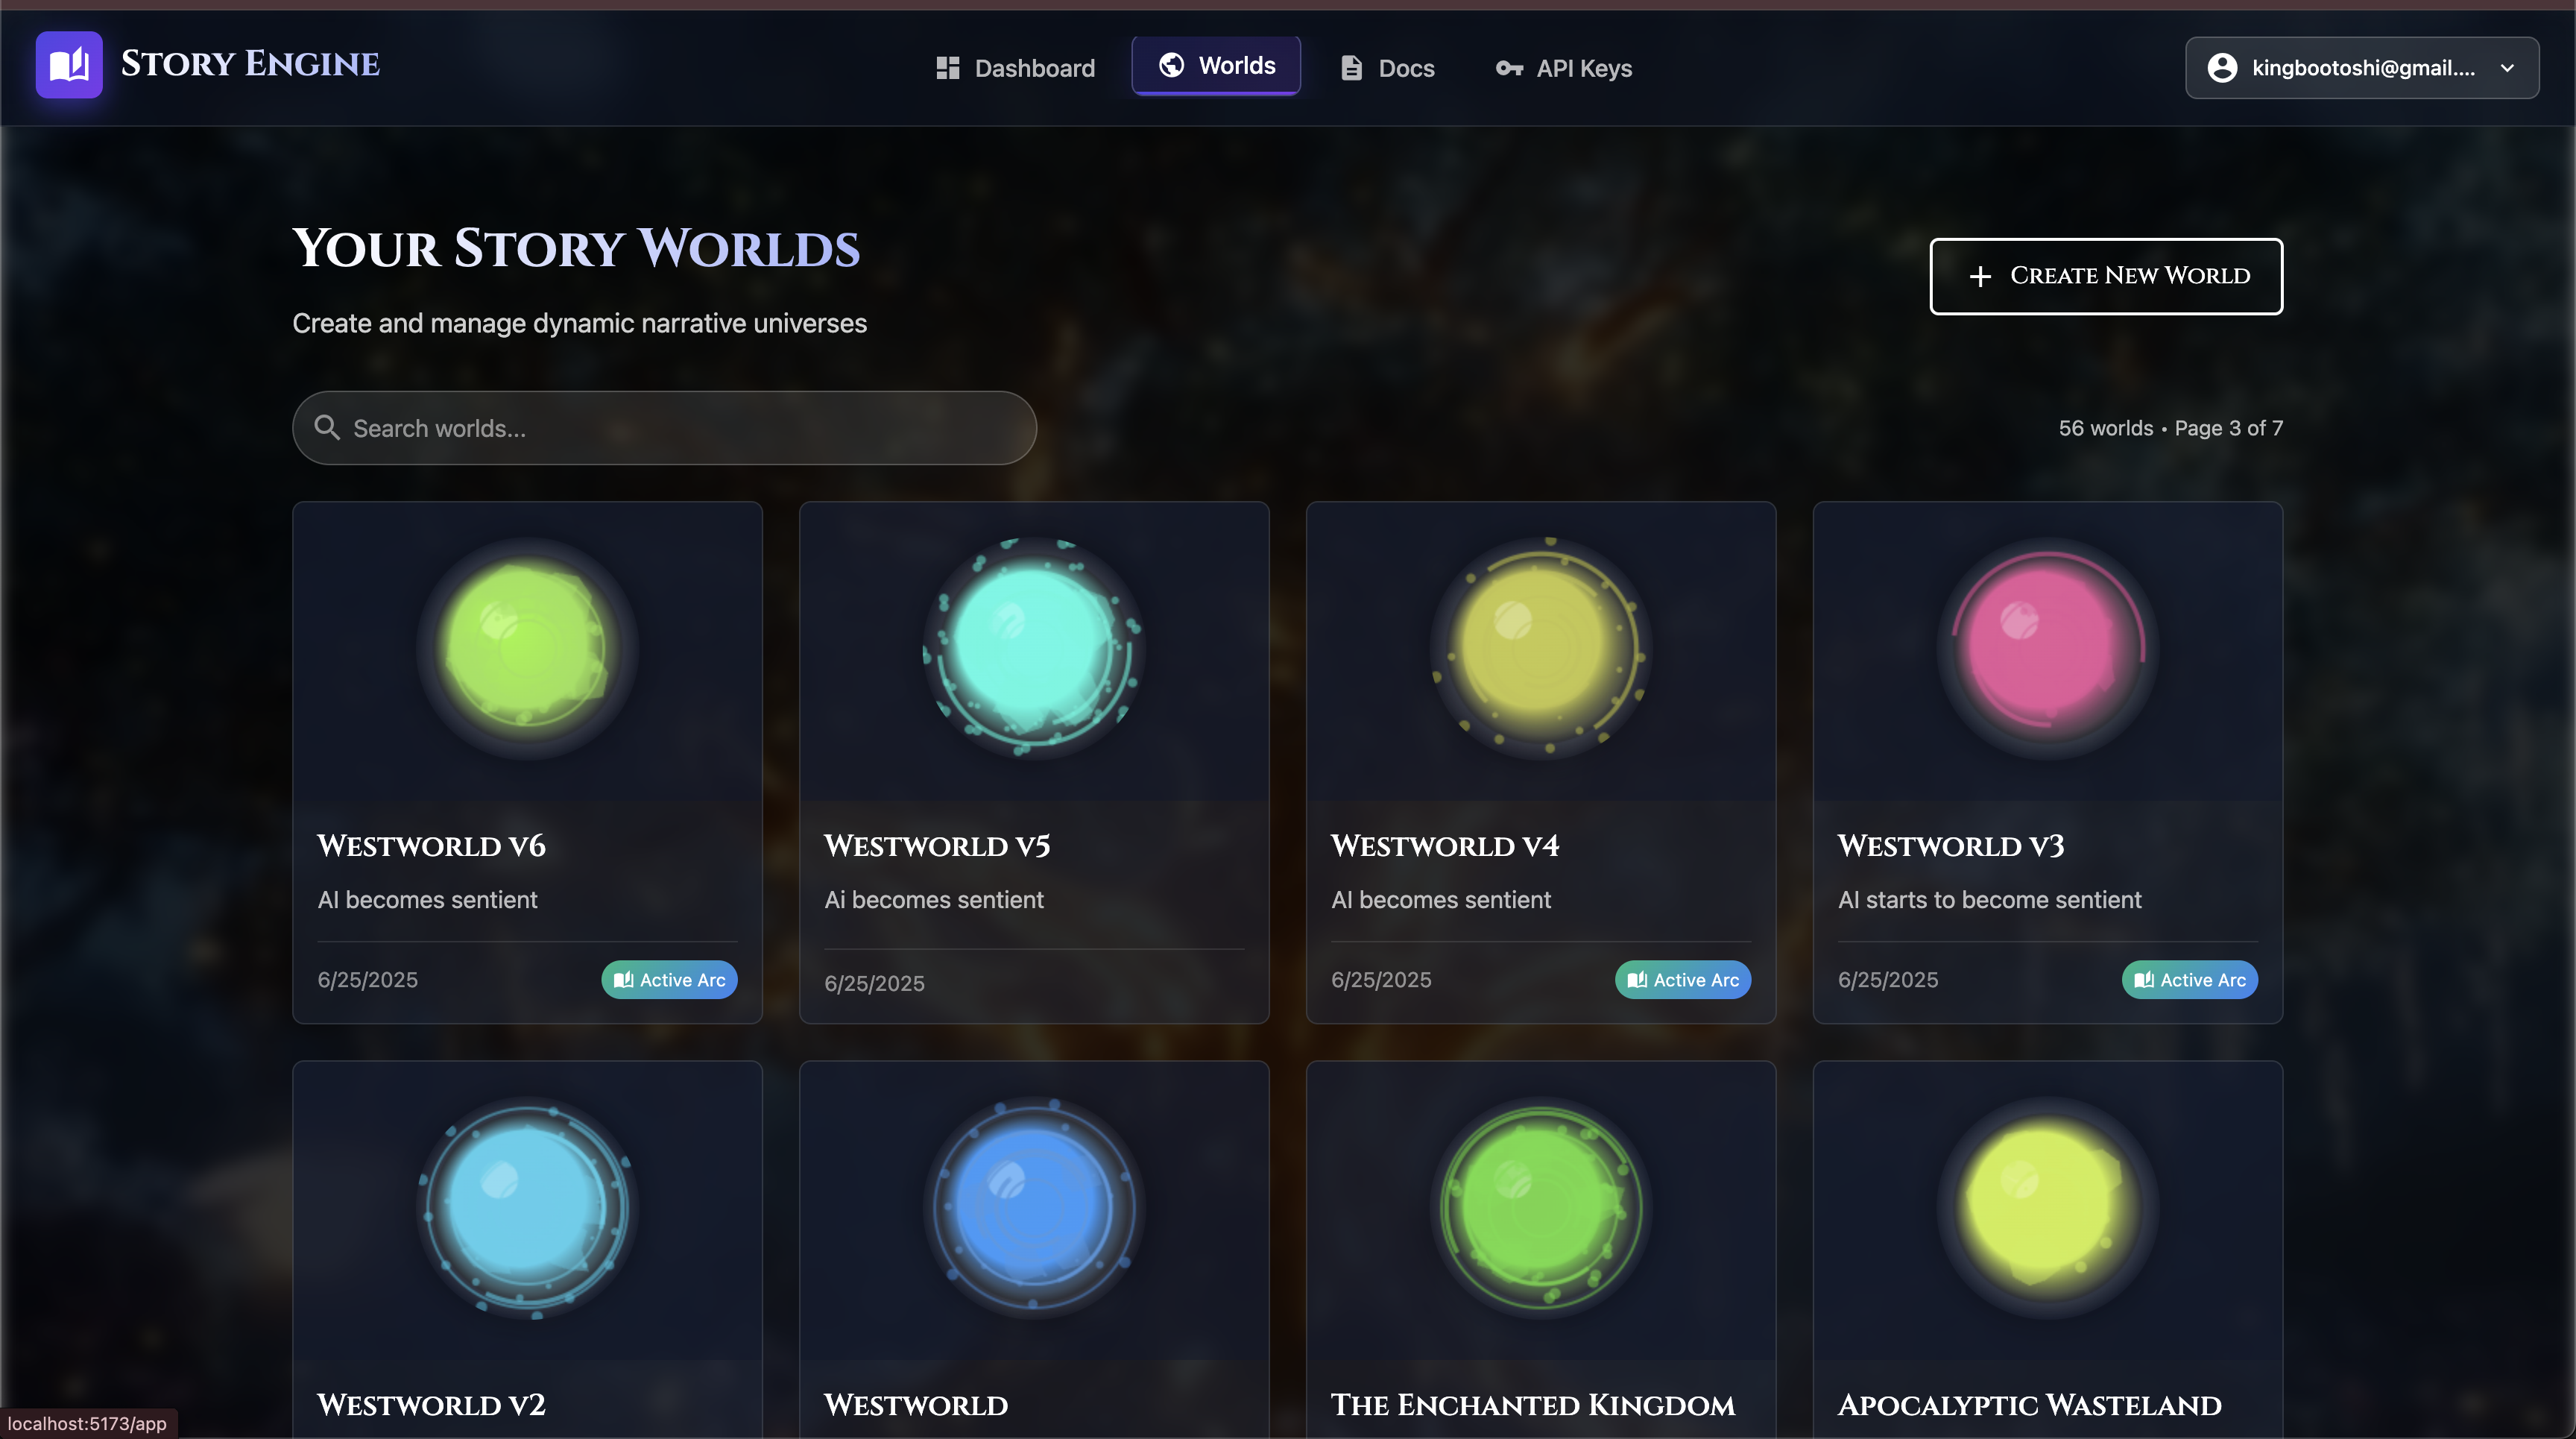
Task: Open the Dashboard navigation tab
Action: pyautogui.click(x=1015, y=68)
